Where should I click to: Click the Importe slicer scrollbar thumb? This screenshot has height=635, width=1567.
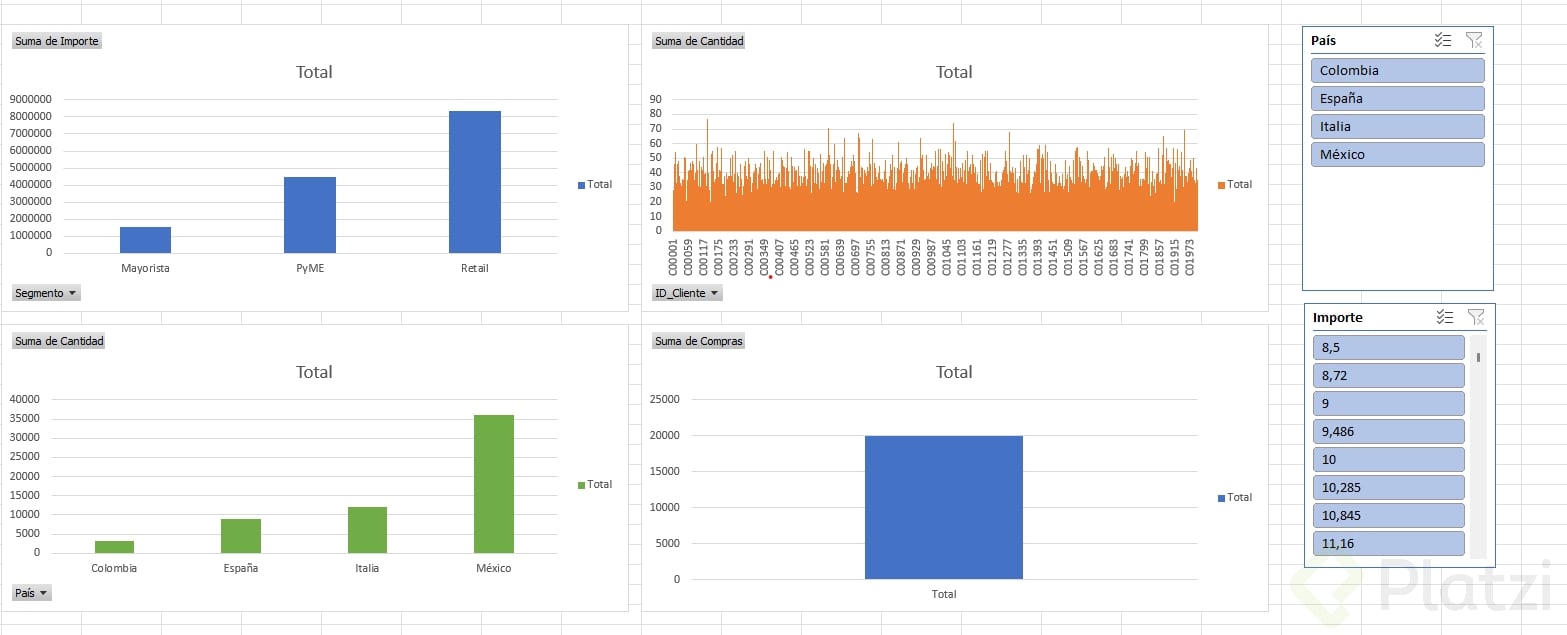(1478, 357)
